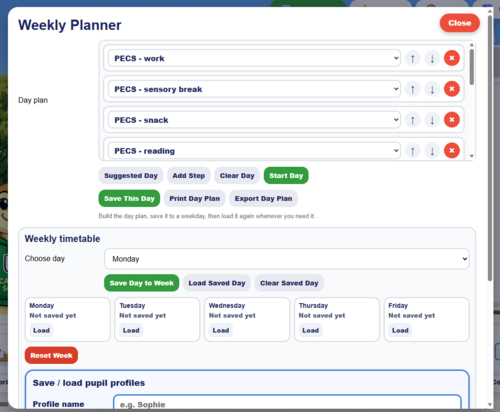
Task: Open the Choose day Monday dropdown
Action: (287, 259)
